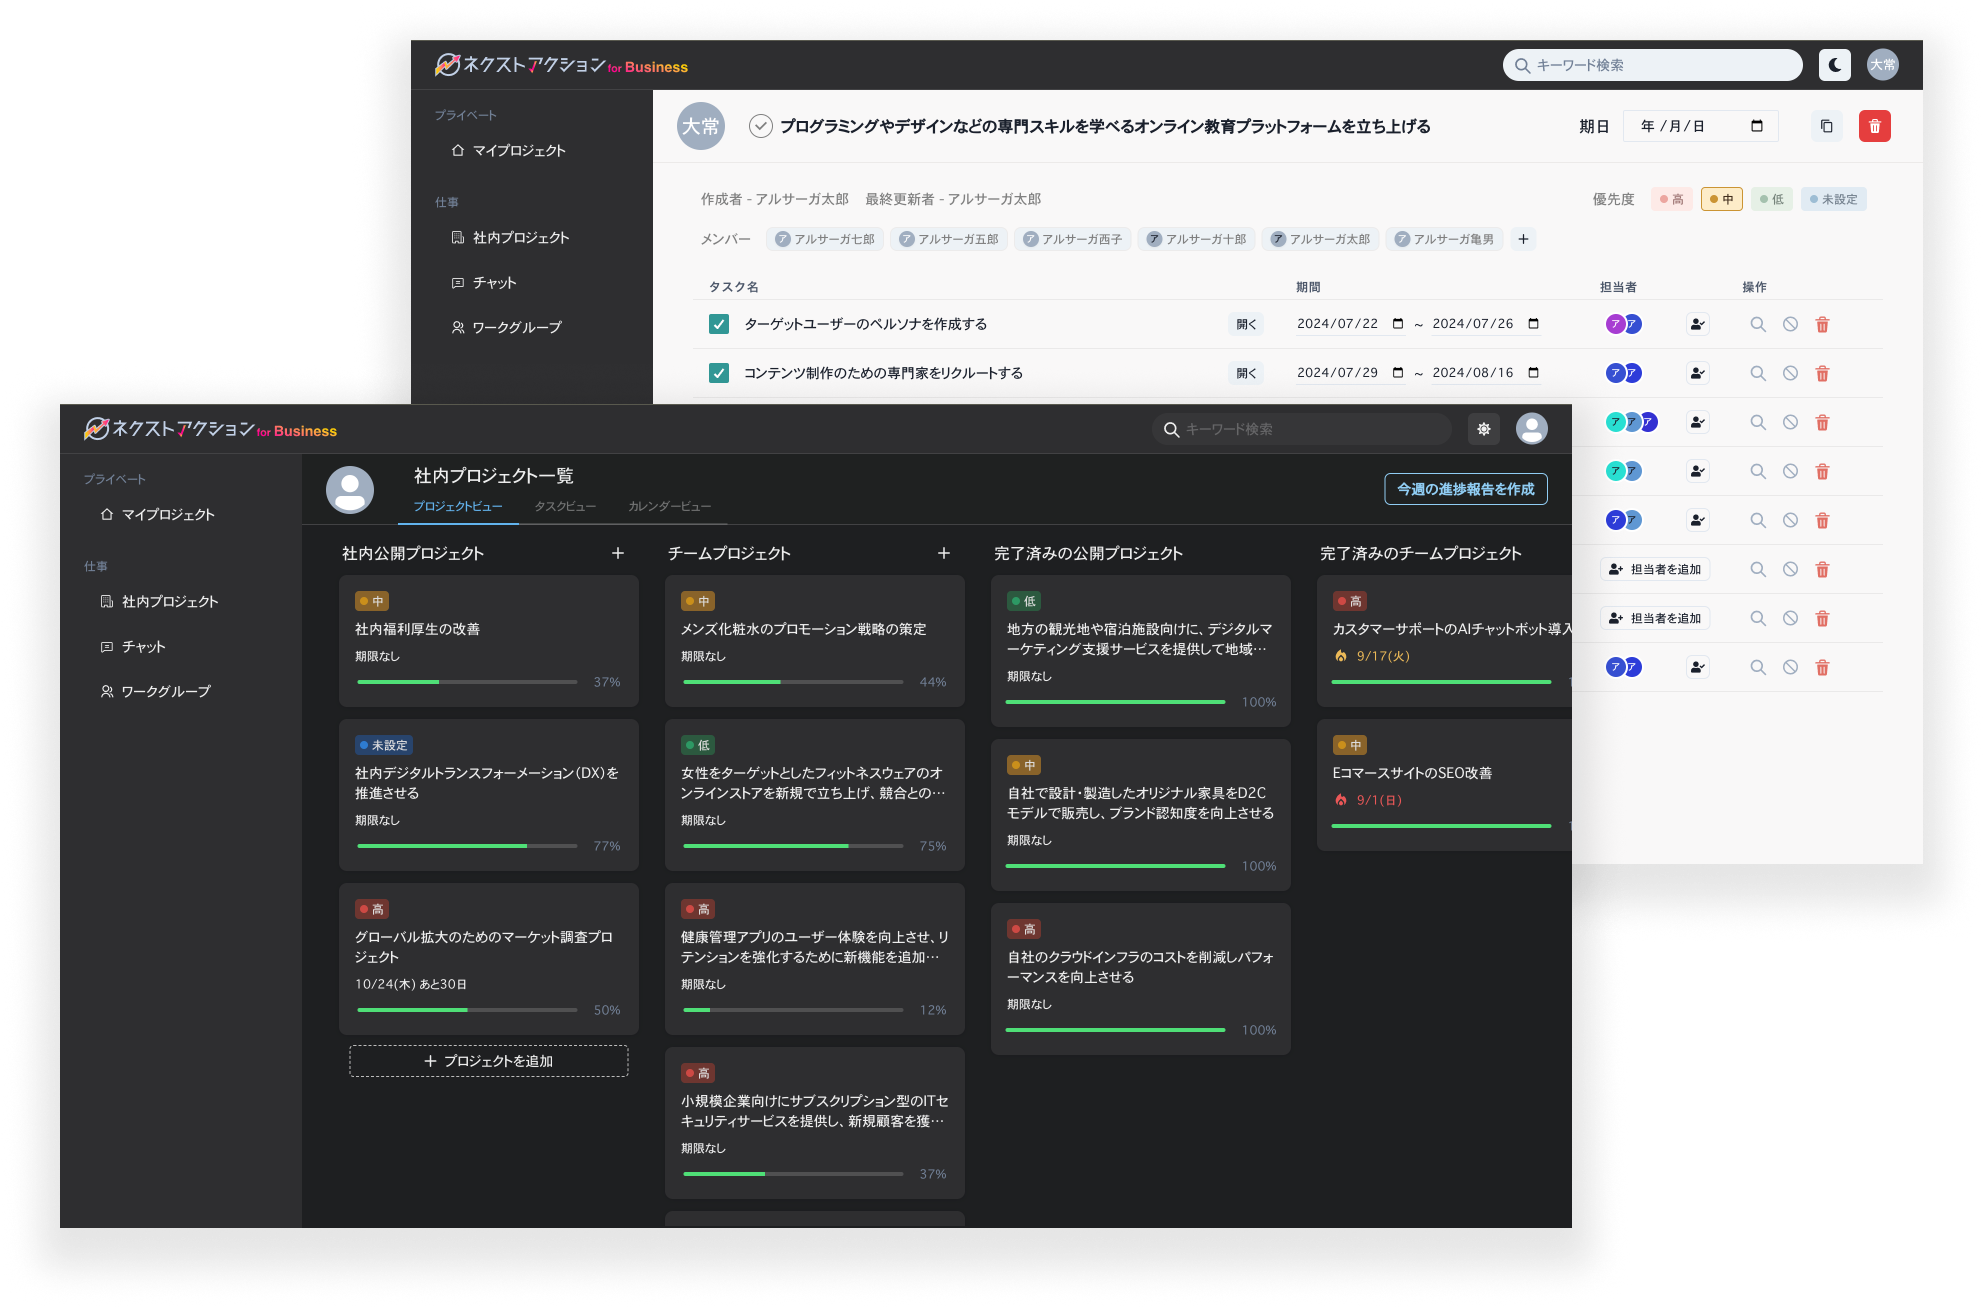The height and width of the screenshot is (1308, 1983).
Task: Click the 未設定 priority tag on DX card
Action: [384, 745]
